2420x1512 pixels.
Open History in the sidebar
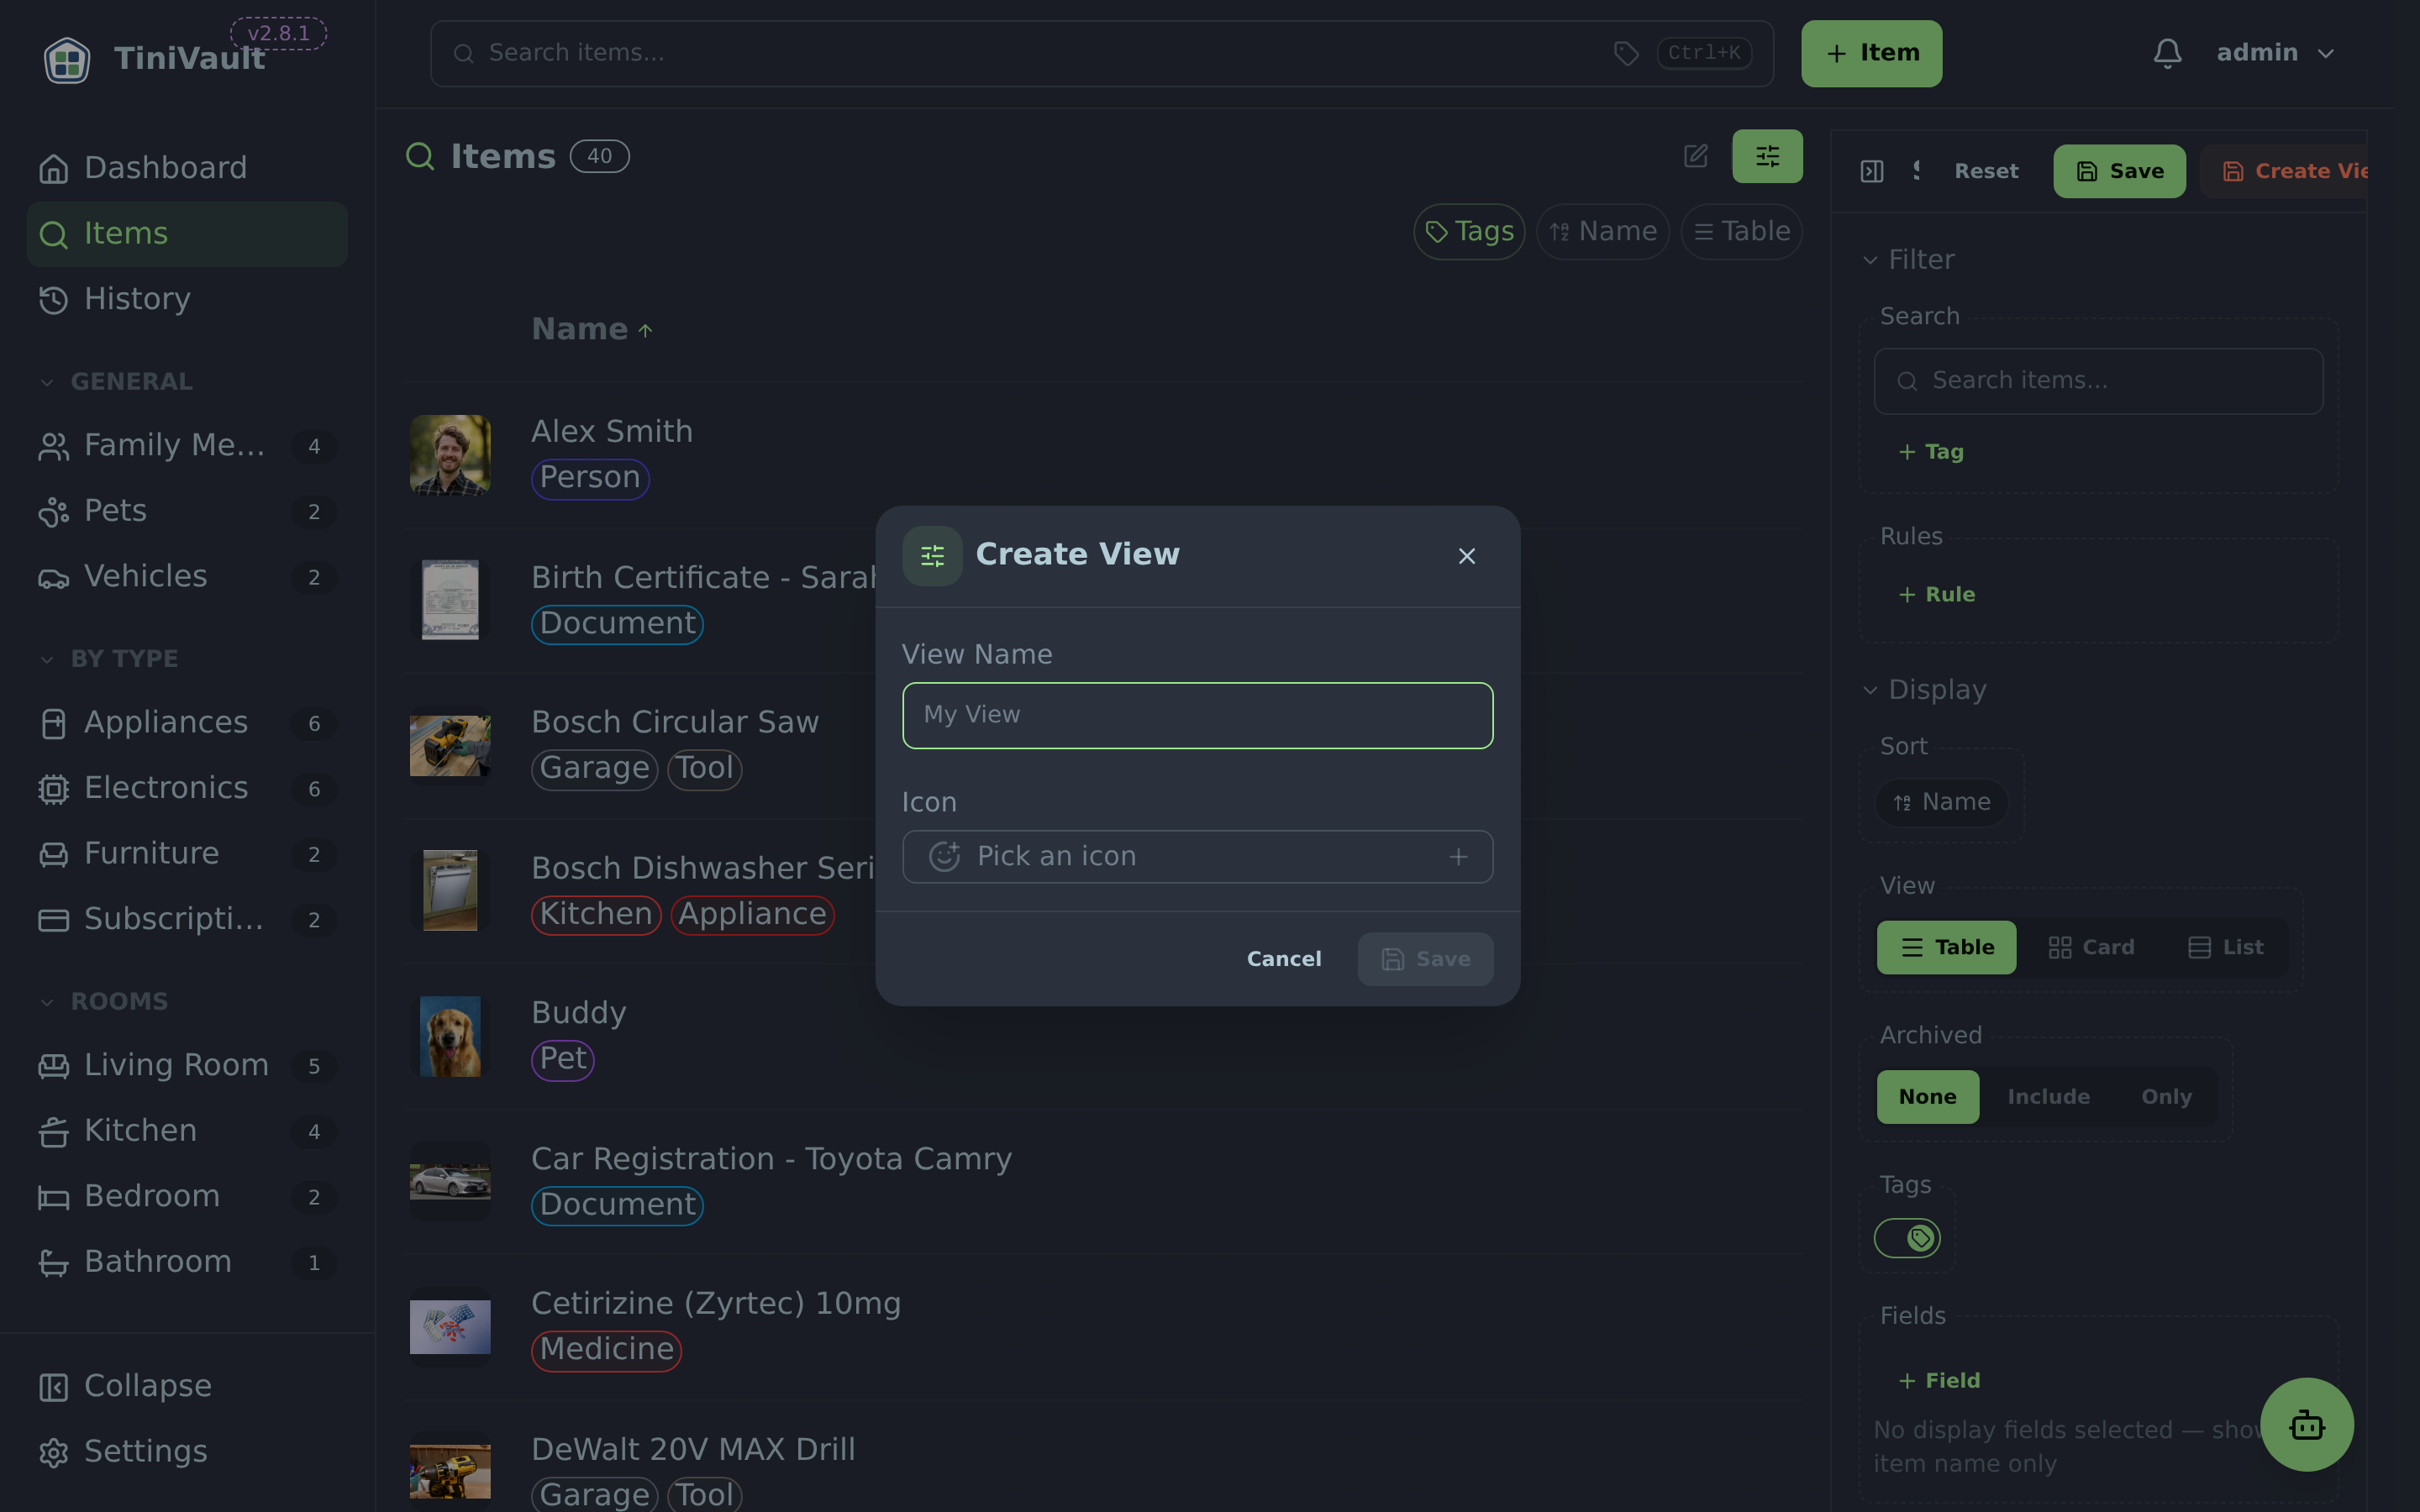[187, 299]
